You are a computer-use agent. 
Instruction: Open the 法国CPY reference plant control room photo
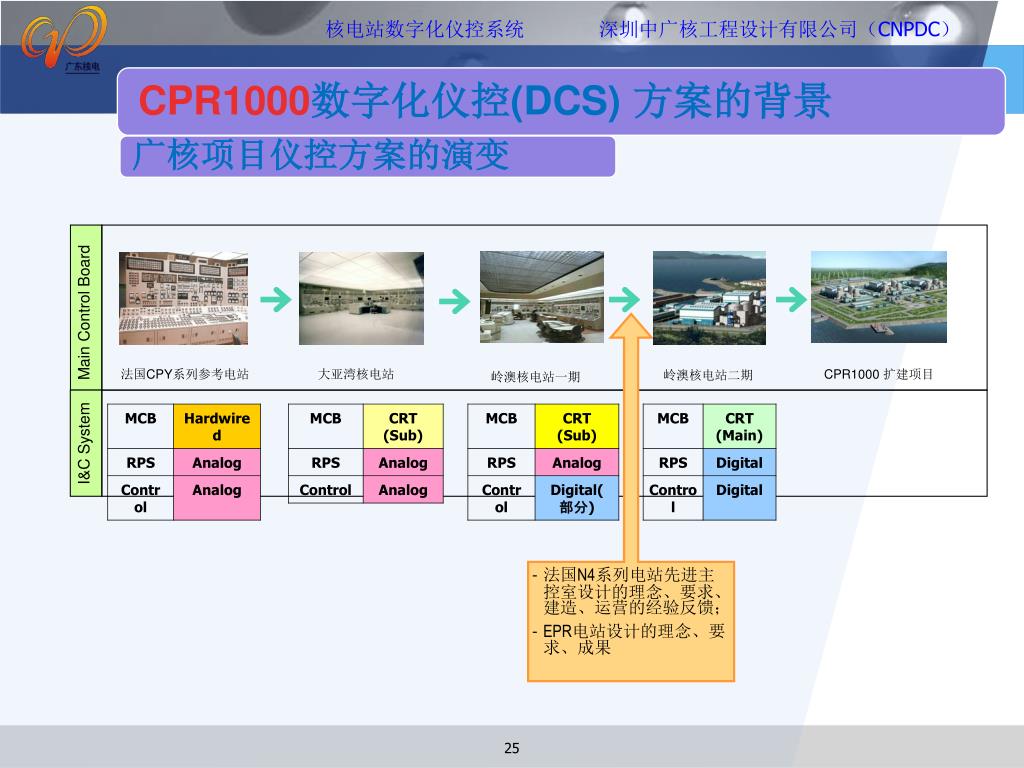click(x=184, y=298)
